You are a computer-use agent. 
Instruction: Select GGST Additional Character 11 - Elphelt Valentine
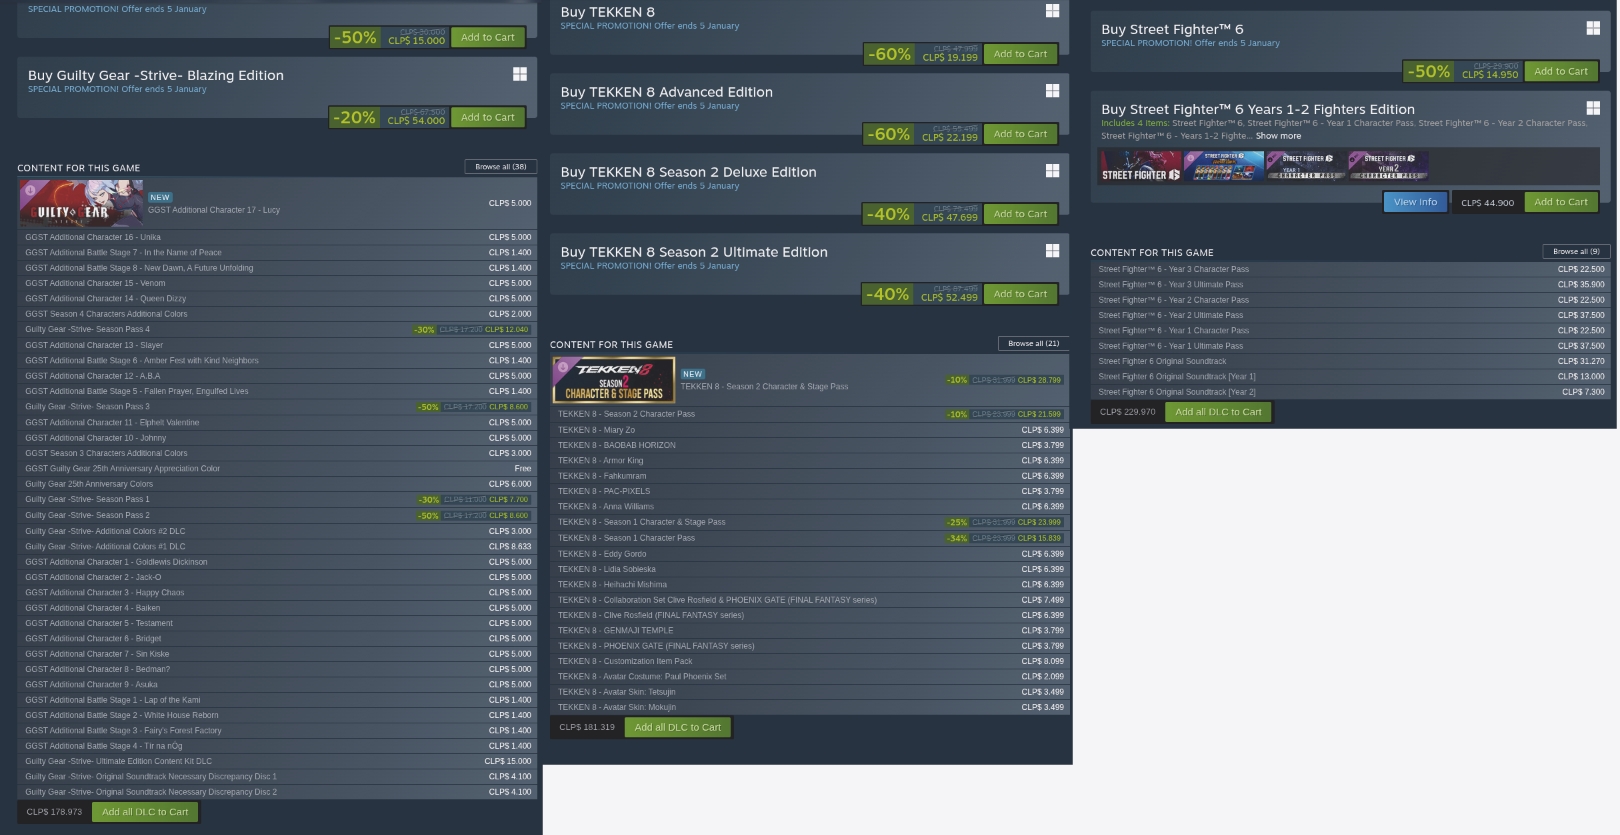[x=277, y=422]
